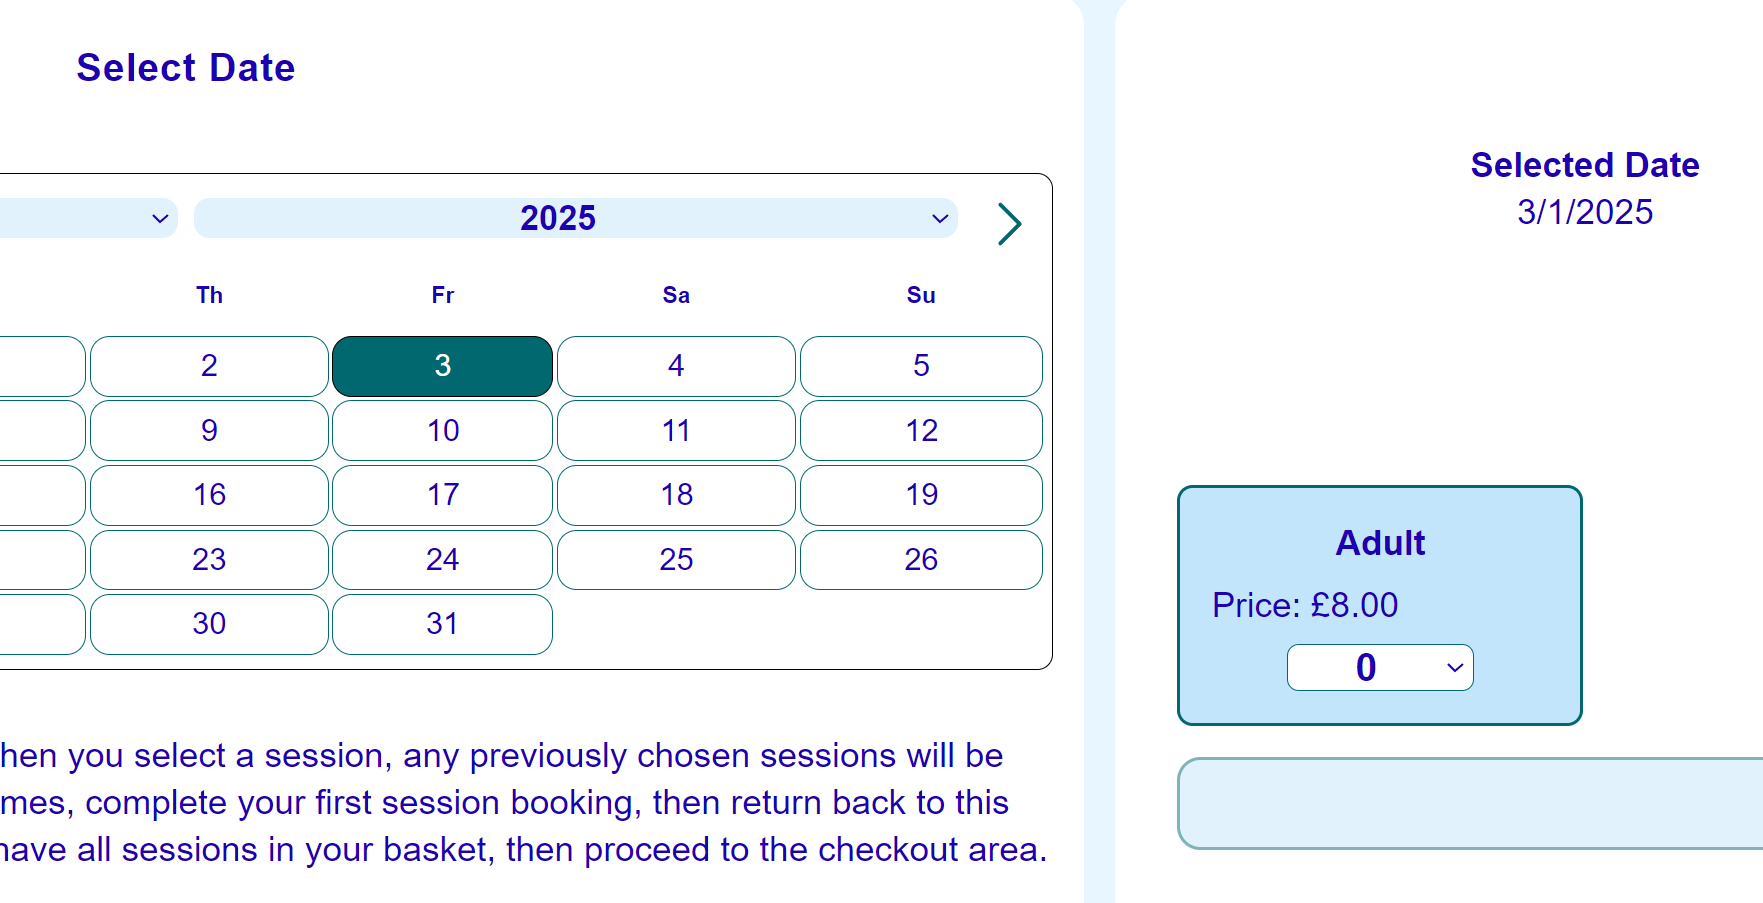The image size is (1763, 903).
Task: Select Thursday the 30th
Action: [209, 624]
